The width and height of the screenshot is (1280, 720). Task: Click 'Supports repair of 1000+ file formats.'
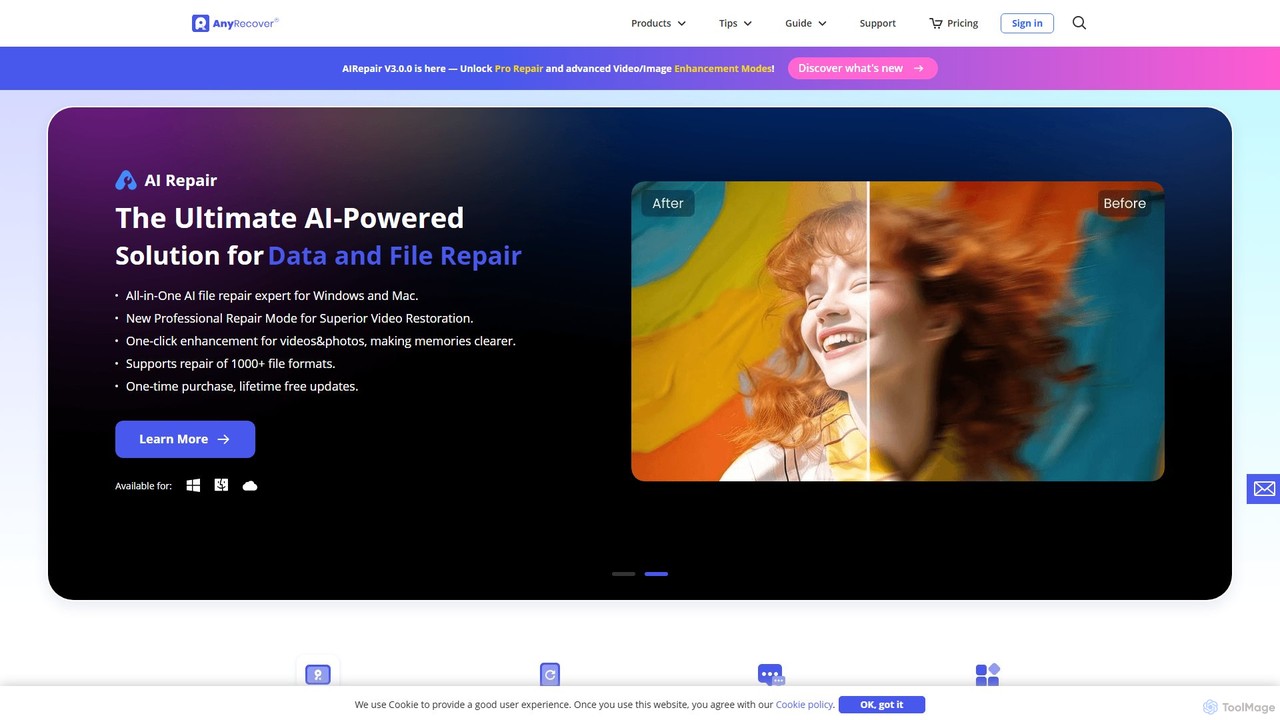tap(230, 363)
